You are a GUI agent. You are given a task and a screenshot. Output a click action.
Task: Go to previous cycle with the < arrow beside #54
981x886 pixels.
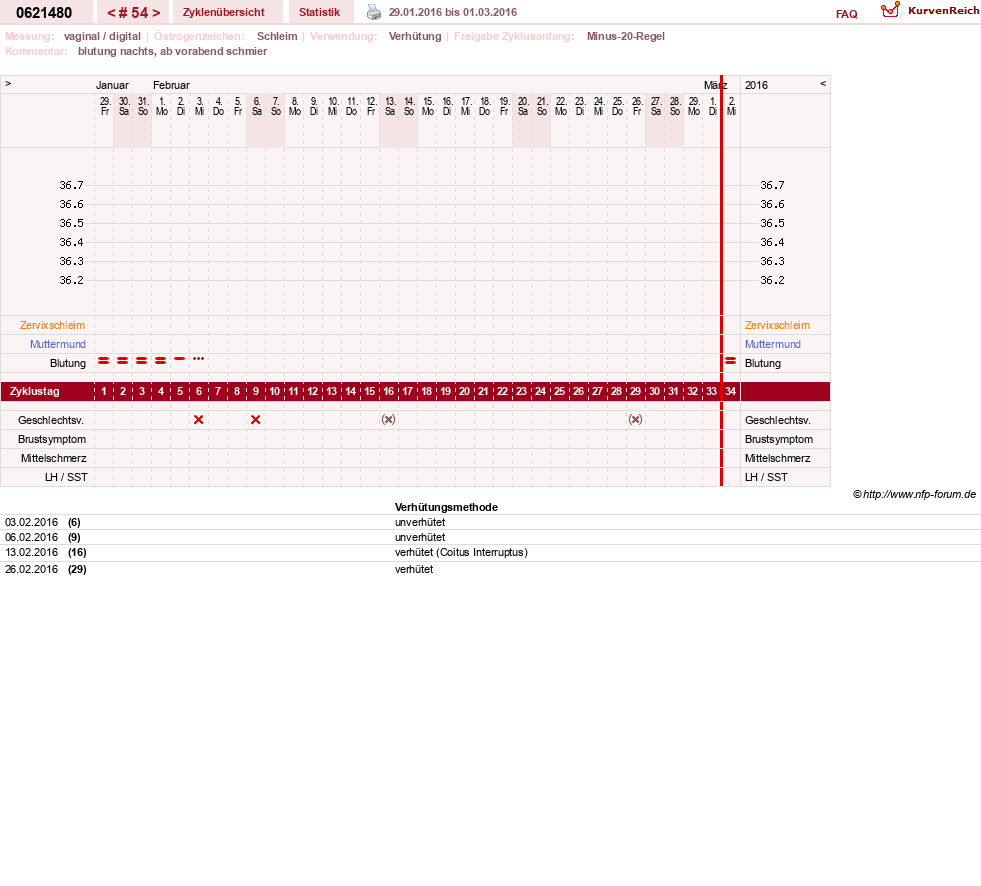click(x=111, y=13)
